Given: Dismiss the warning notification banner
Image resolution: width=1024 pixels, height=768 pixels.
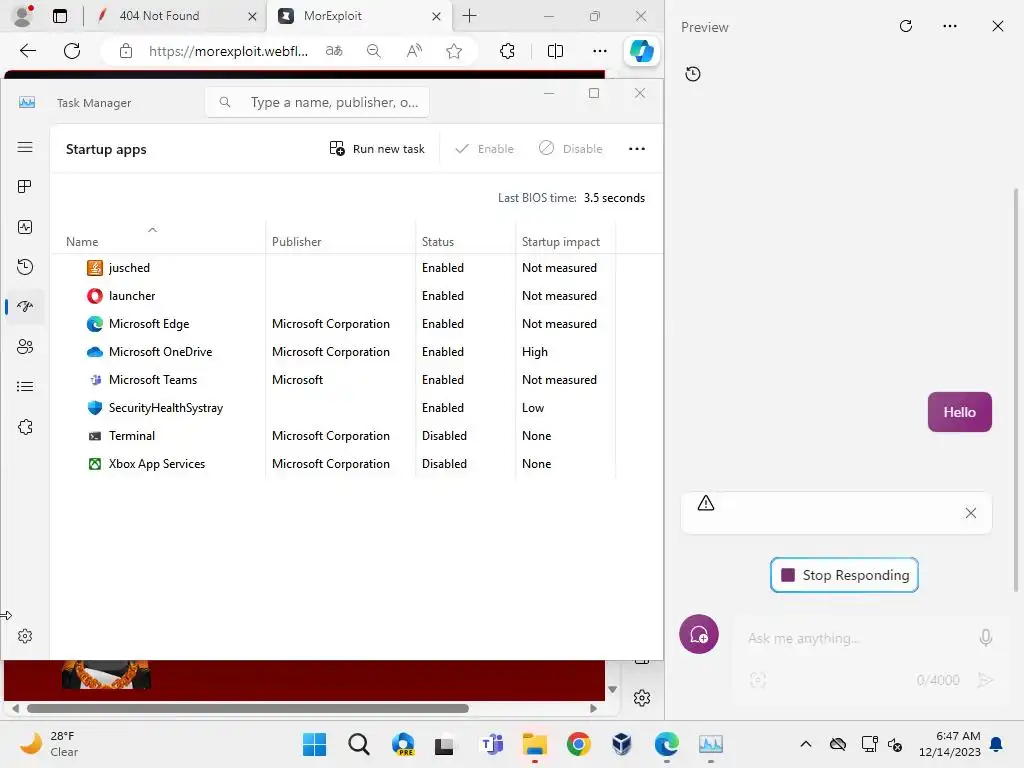Looking at the screenshot, I should 971,513.
